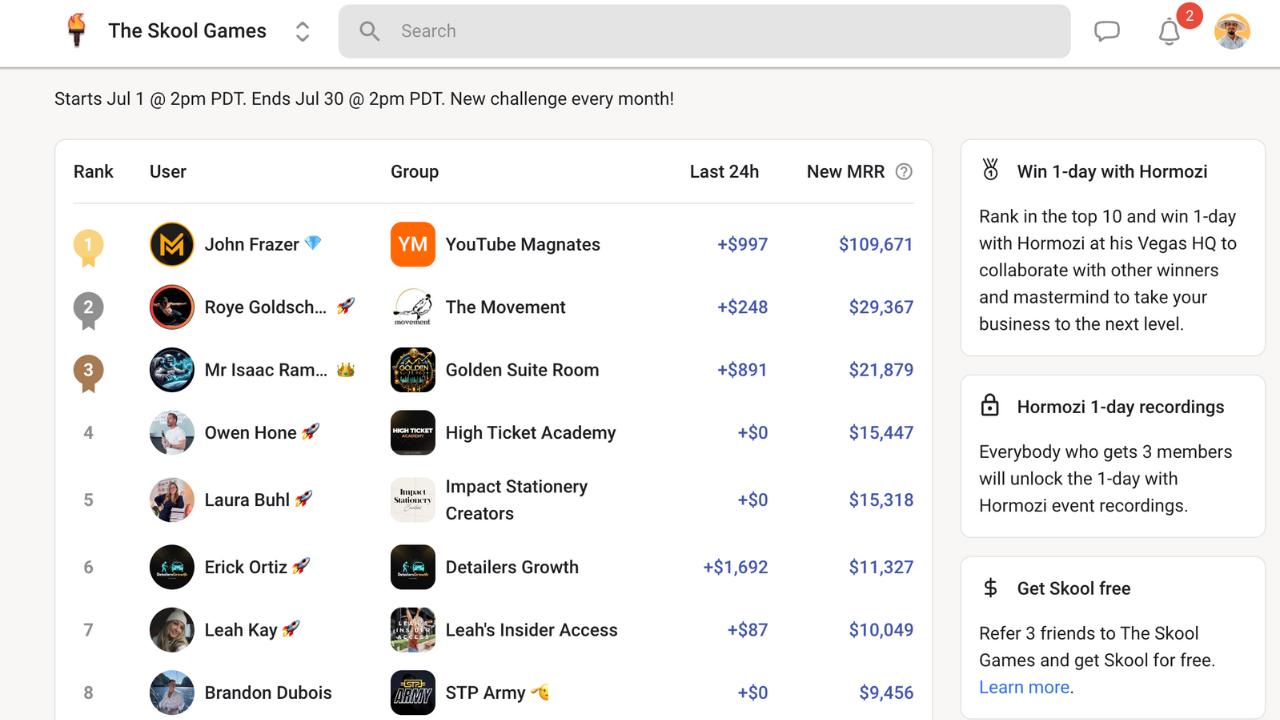Image resolution: width=1280 pixels, height=720 pixels.
Task: Click Leah Kay's avatar
Action: click(x=172, y=630)
